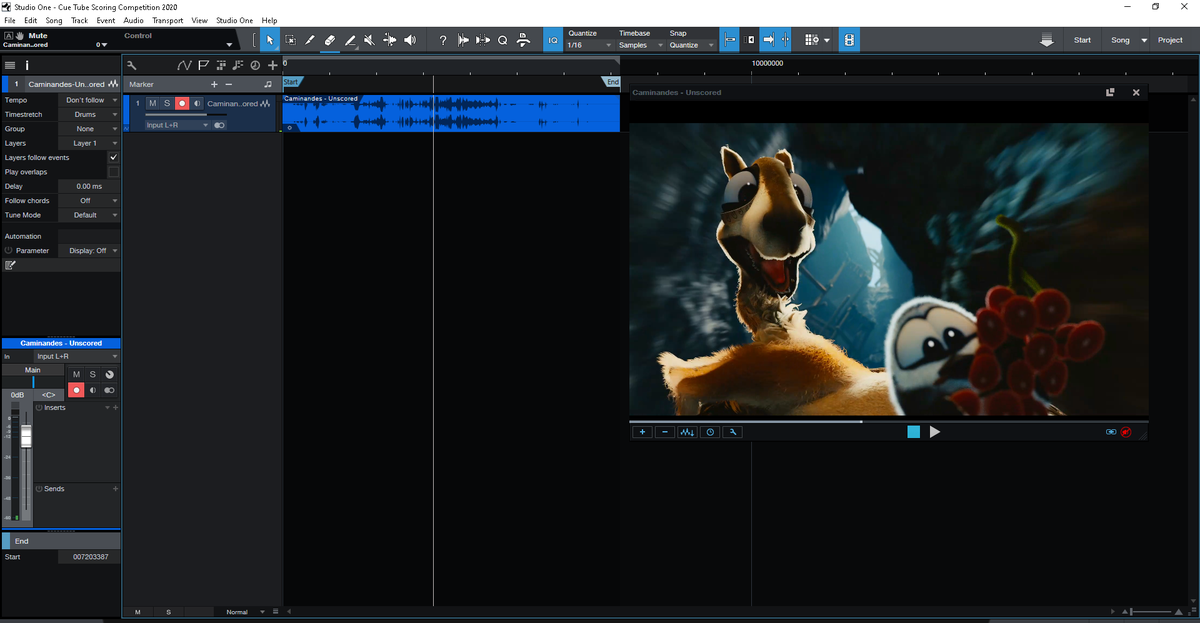Open the marker track flag icon
This screenshot has height=623, width=1200.
203,65
